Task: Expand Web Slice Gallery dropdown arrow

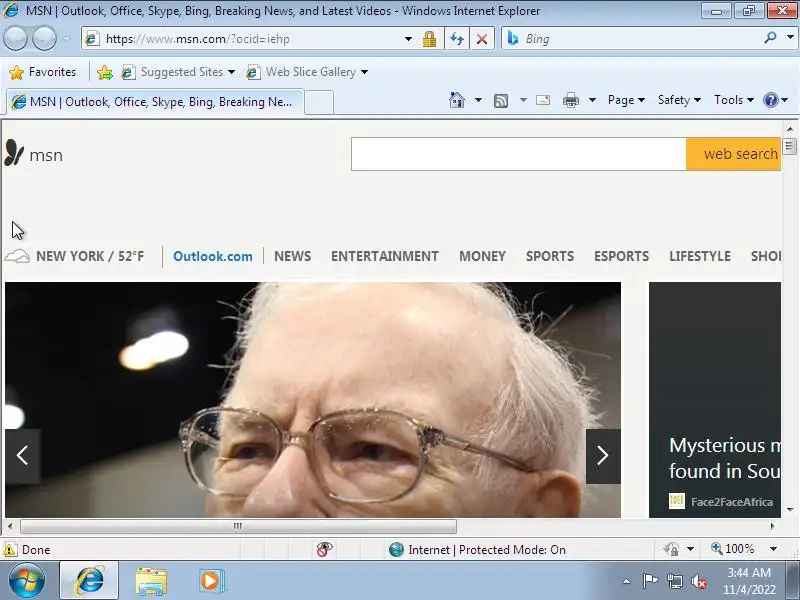Action: point(364,72)
